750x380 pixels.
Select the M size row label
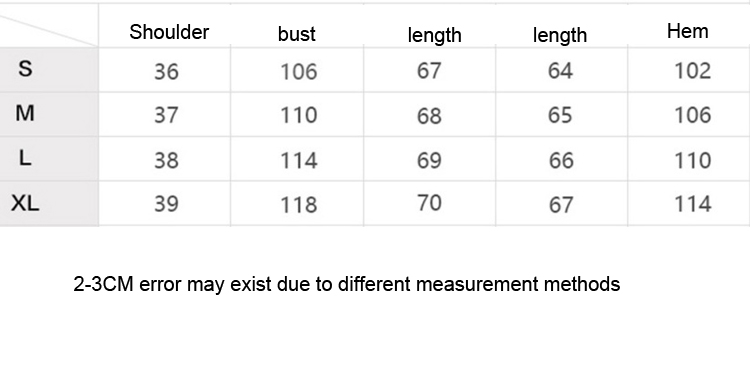(25, 113)
